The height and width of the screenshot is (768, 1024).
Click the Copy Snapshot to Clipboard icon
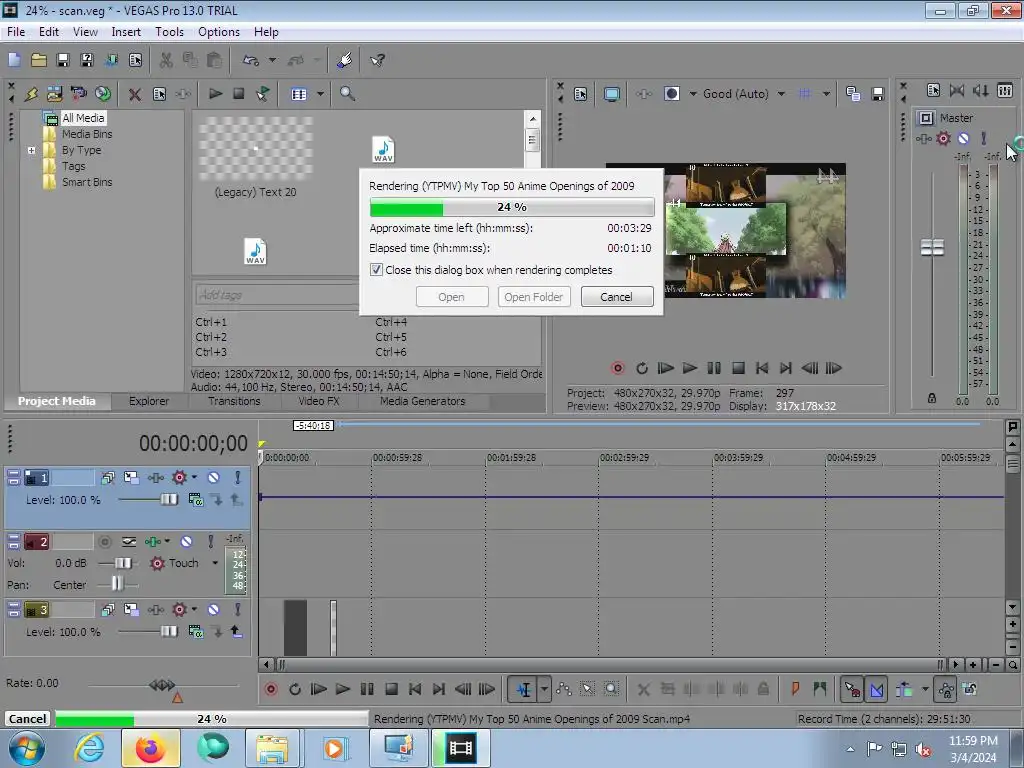point(853,94)
